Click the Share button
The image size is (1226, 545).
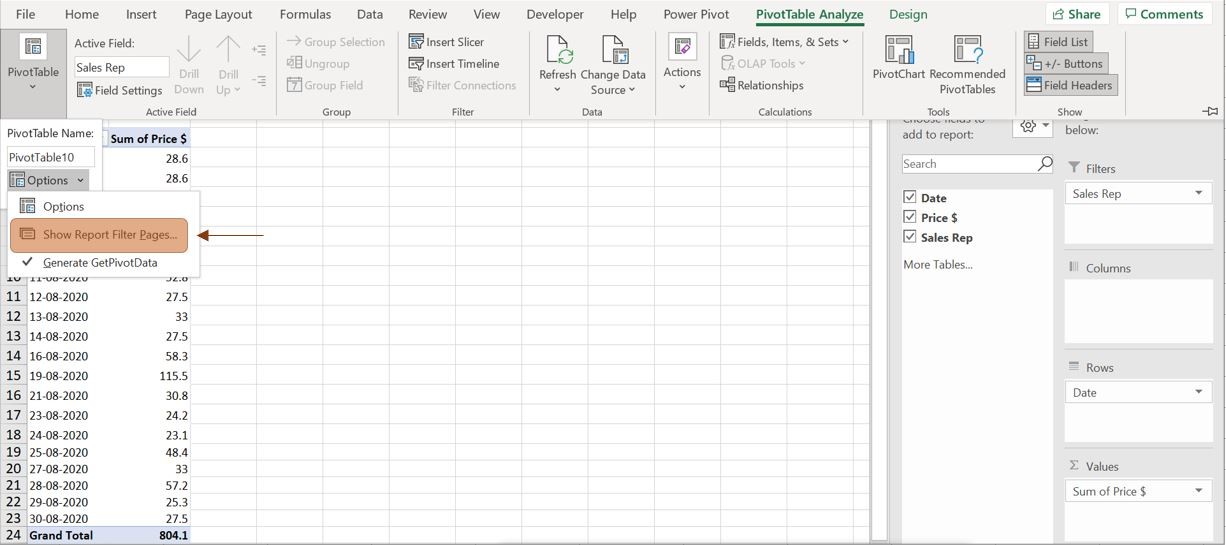coord(1076,14)
